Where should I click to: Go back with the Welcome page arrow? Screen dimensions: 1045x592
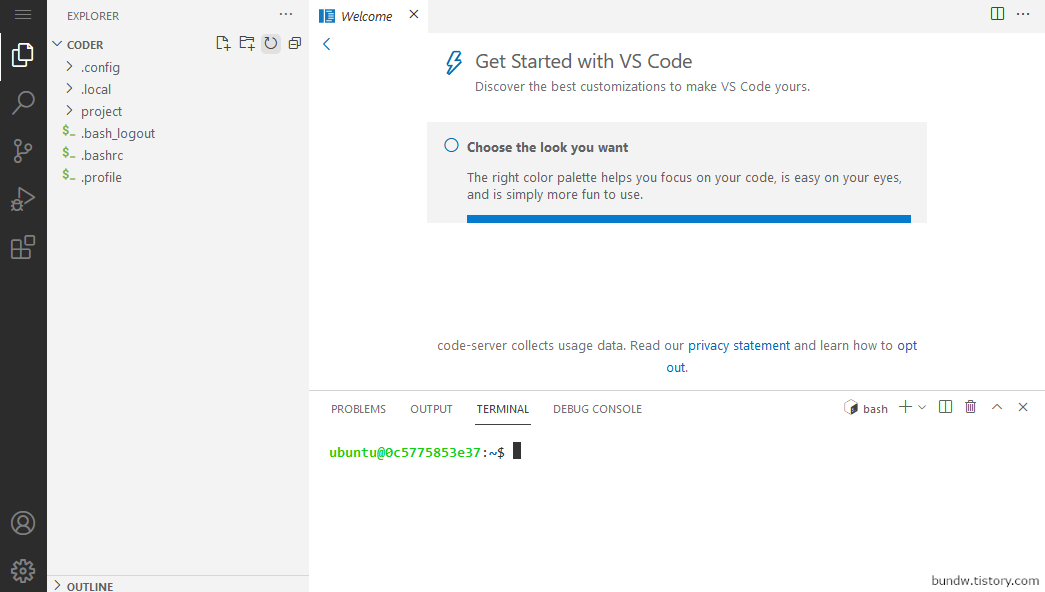pos(327,44)
